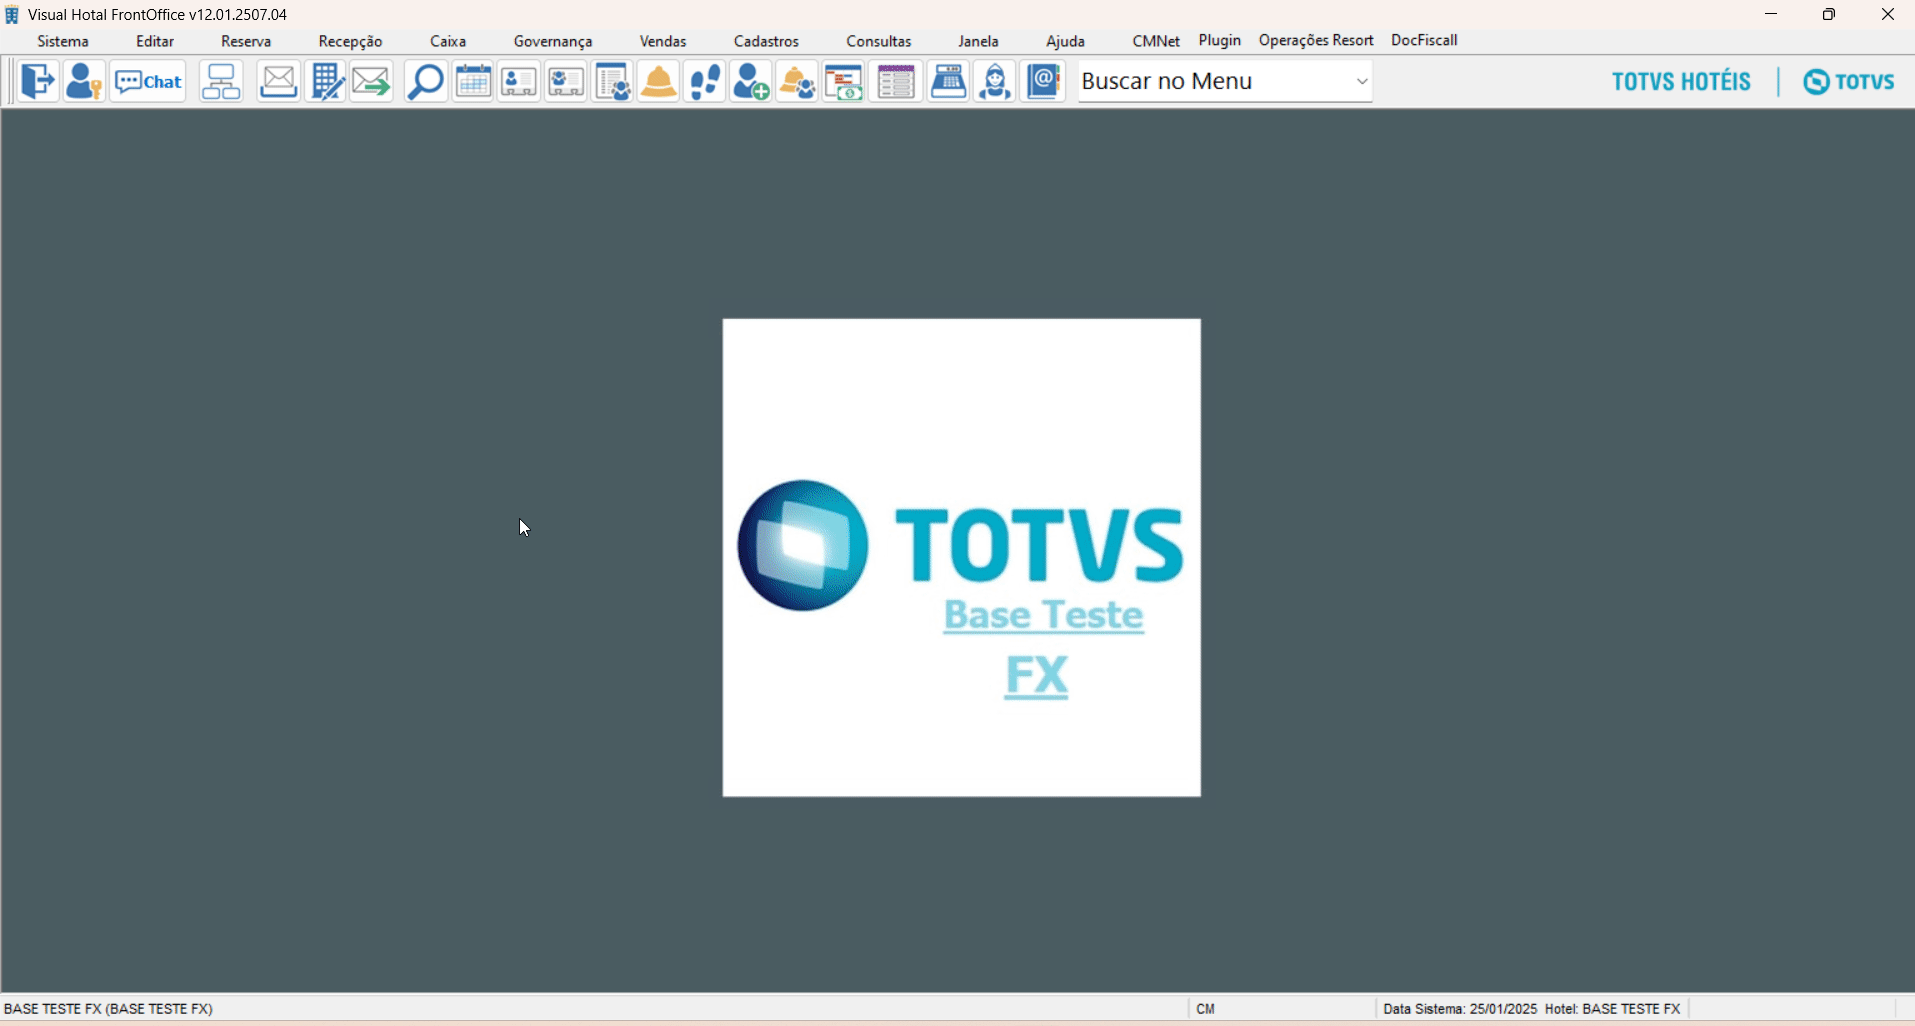The image size is (1915, 1026).
Task: Open the Operações Resort menu
Action: point(1316,40)
